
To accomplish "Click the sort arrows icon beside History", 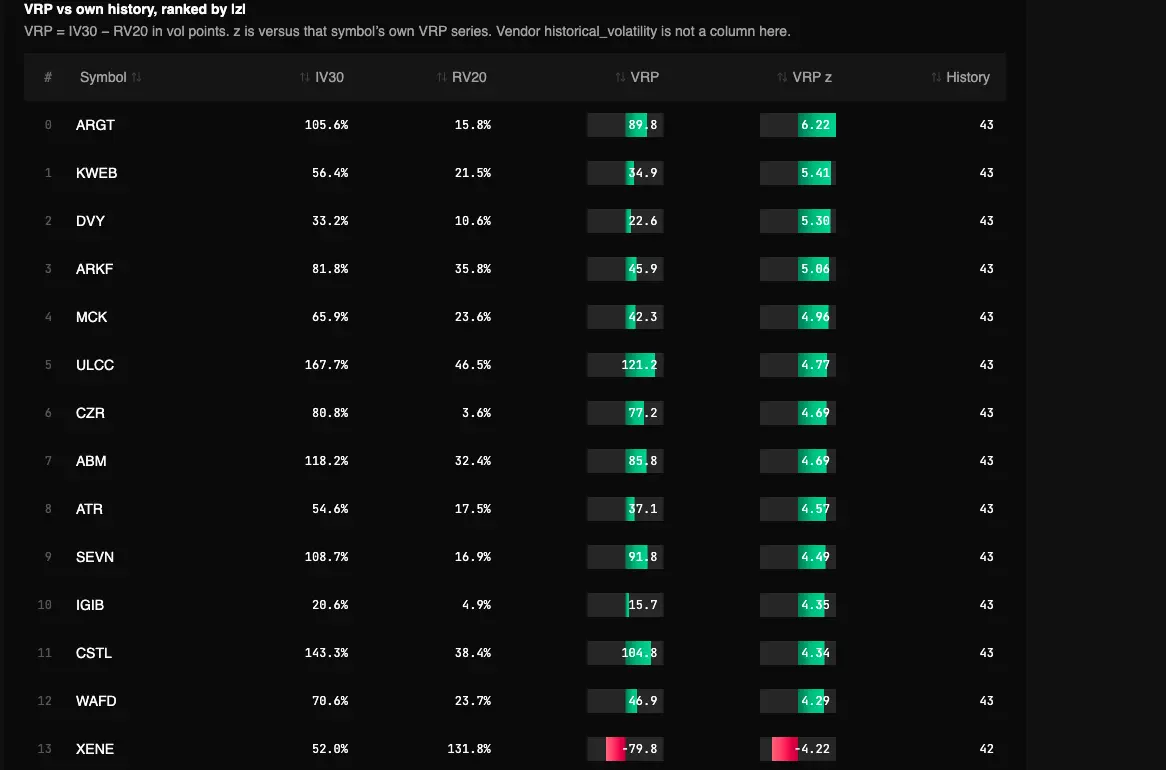I will (936, 77).
